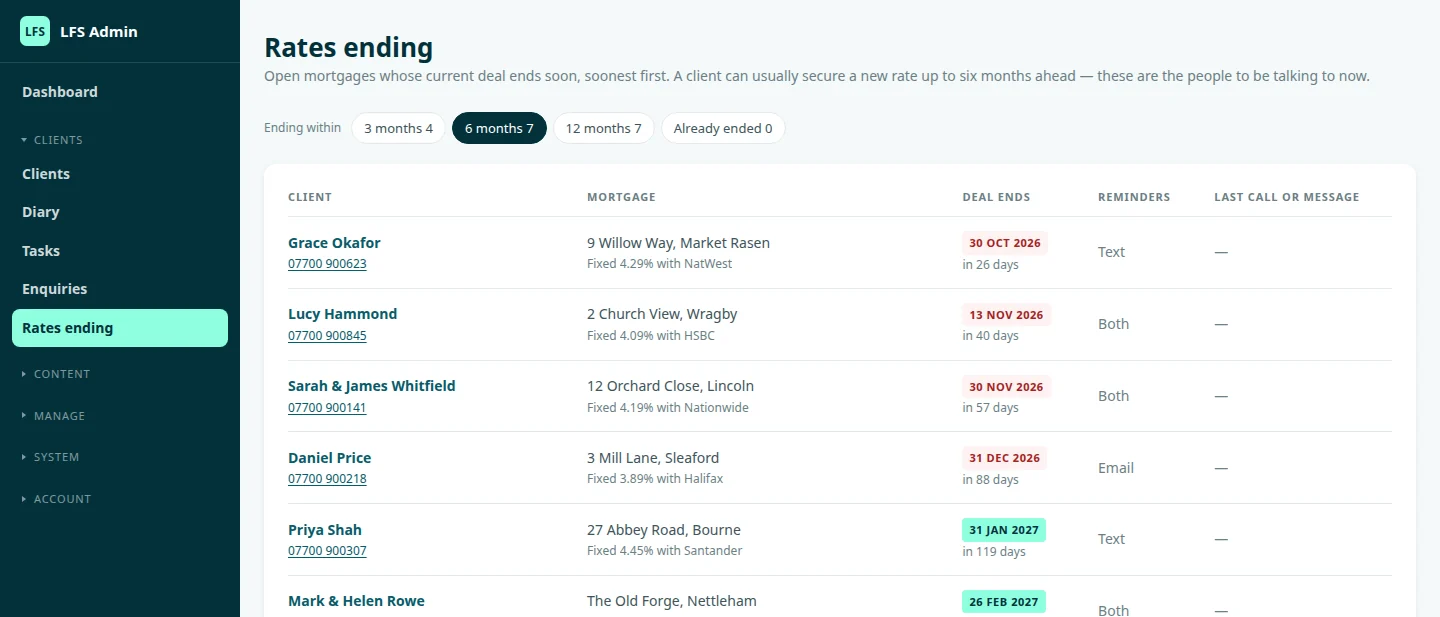Click the 26 FEB 2027 deal end badge
Viewport: 1440px width, 617px height.
[1004, 602]
